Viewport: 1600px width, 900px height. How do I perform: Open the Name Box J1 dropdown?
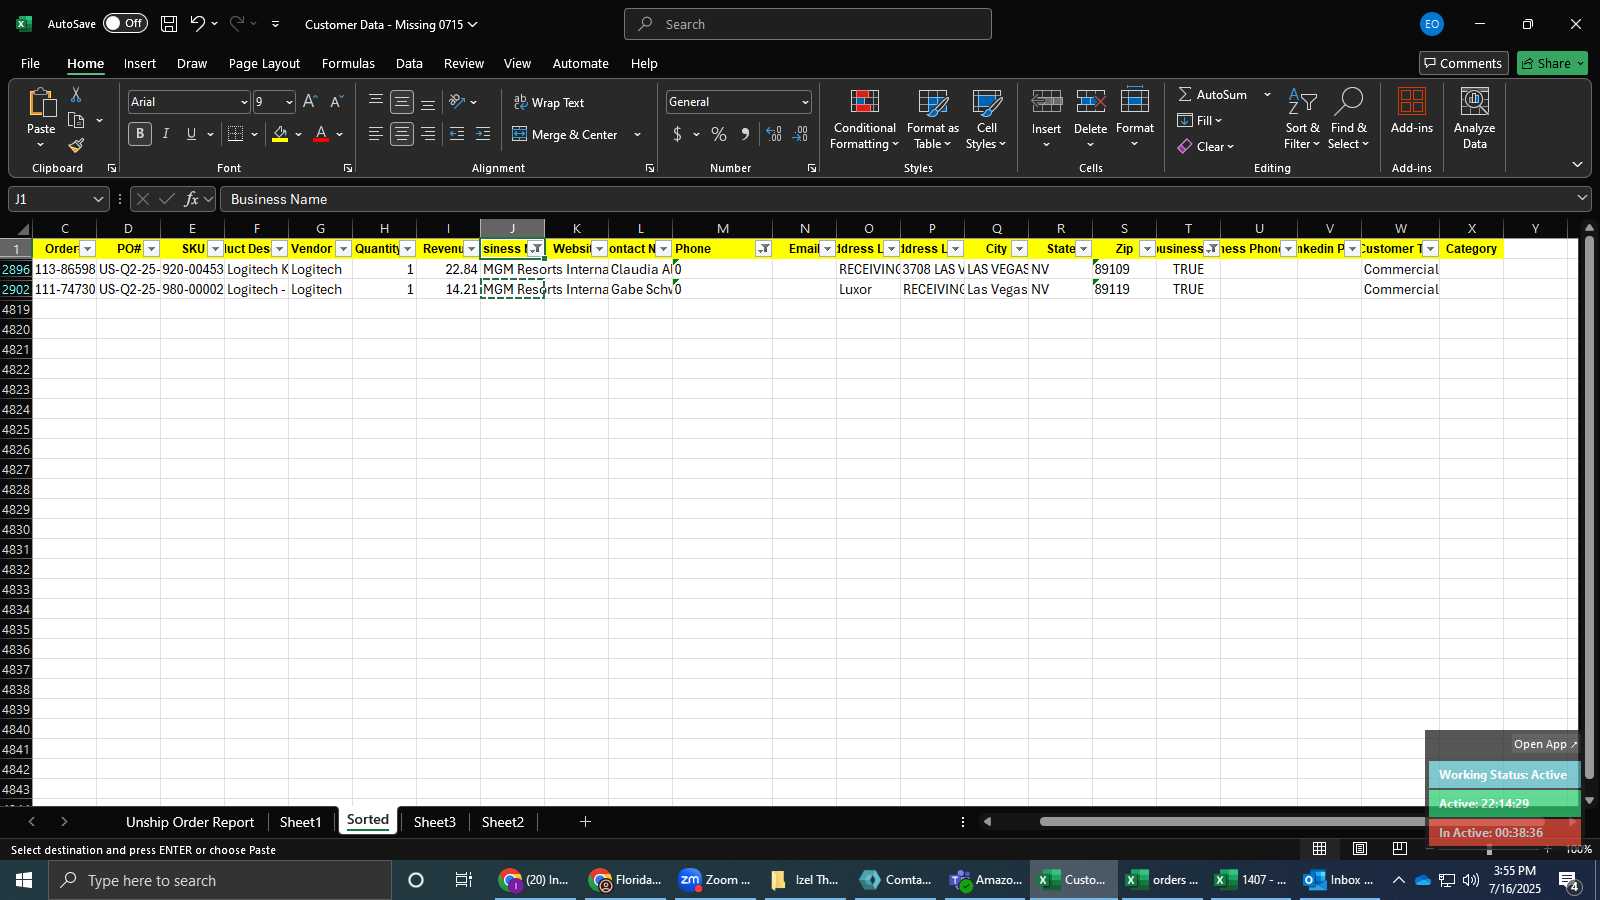(x=98, y=199)
